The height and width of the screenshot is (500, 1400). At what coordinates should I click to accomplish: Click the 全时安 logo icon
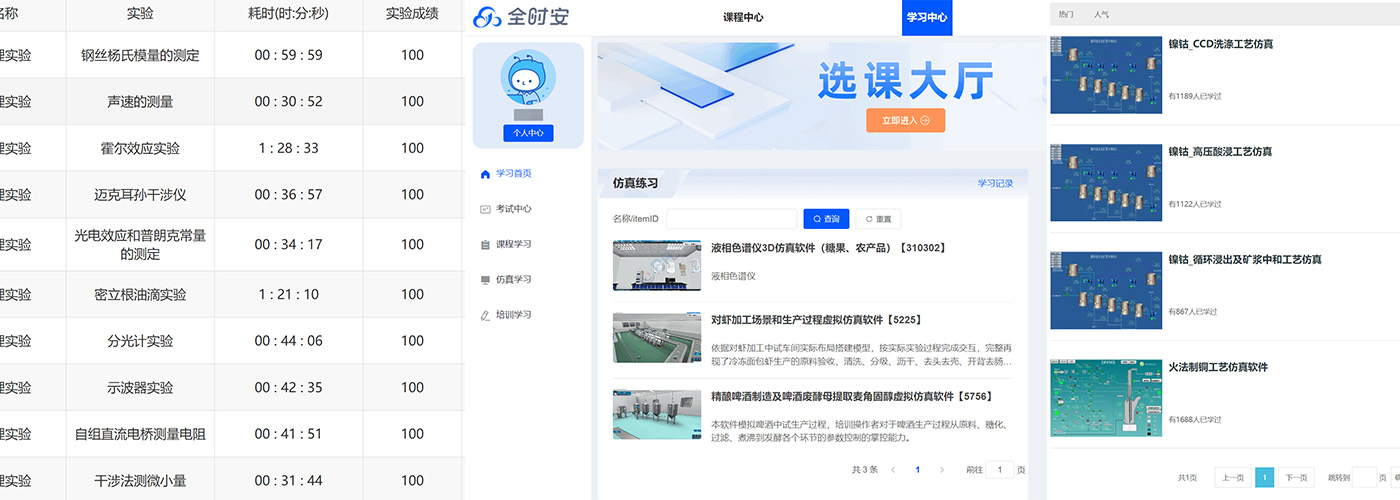(x=487, y=17)
